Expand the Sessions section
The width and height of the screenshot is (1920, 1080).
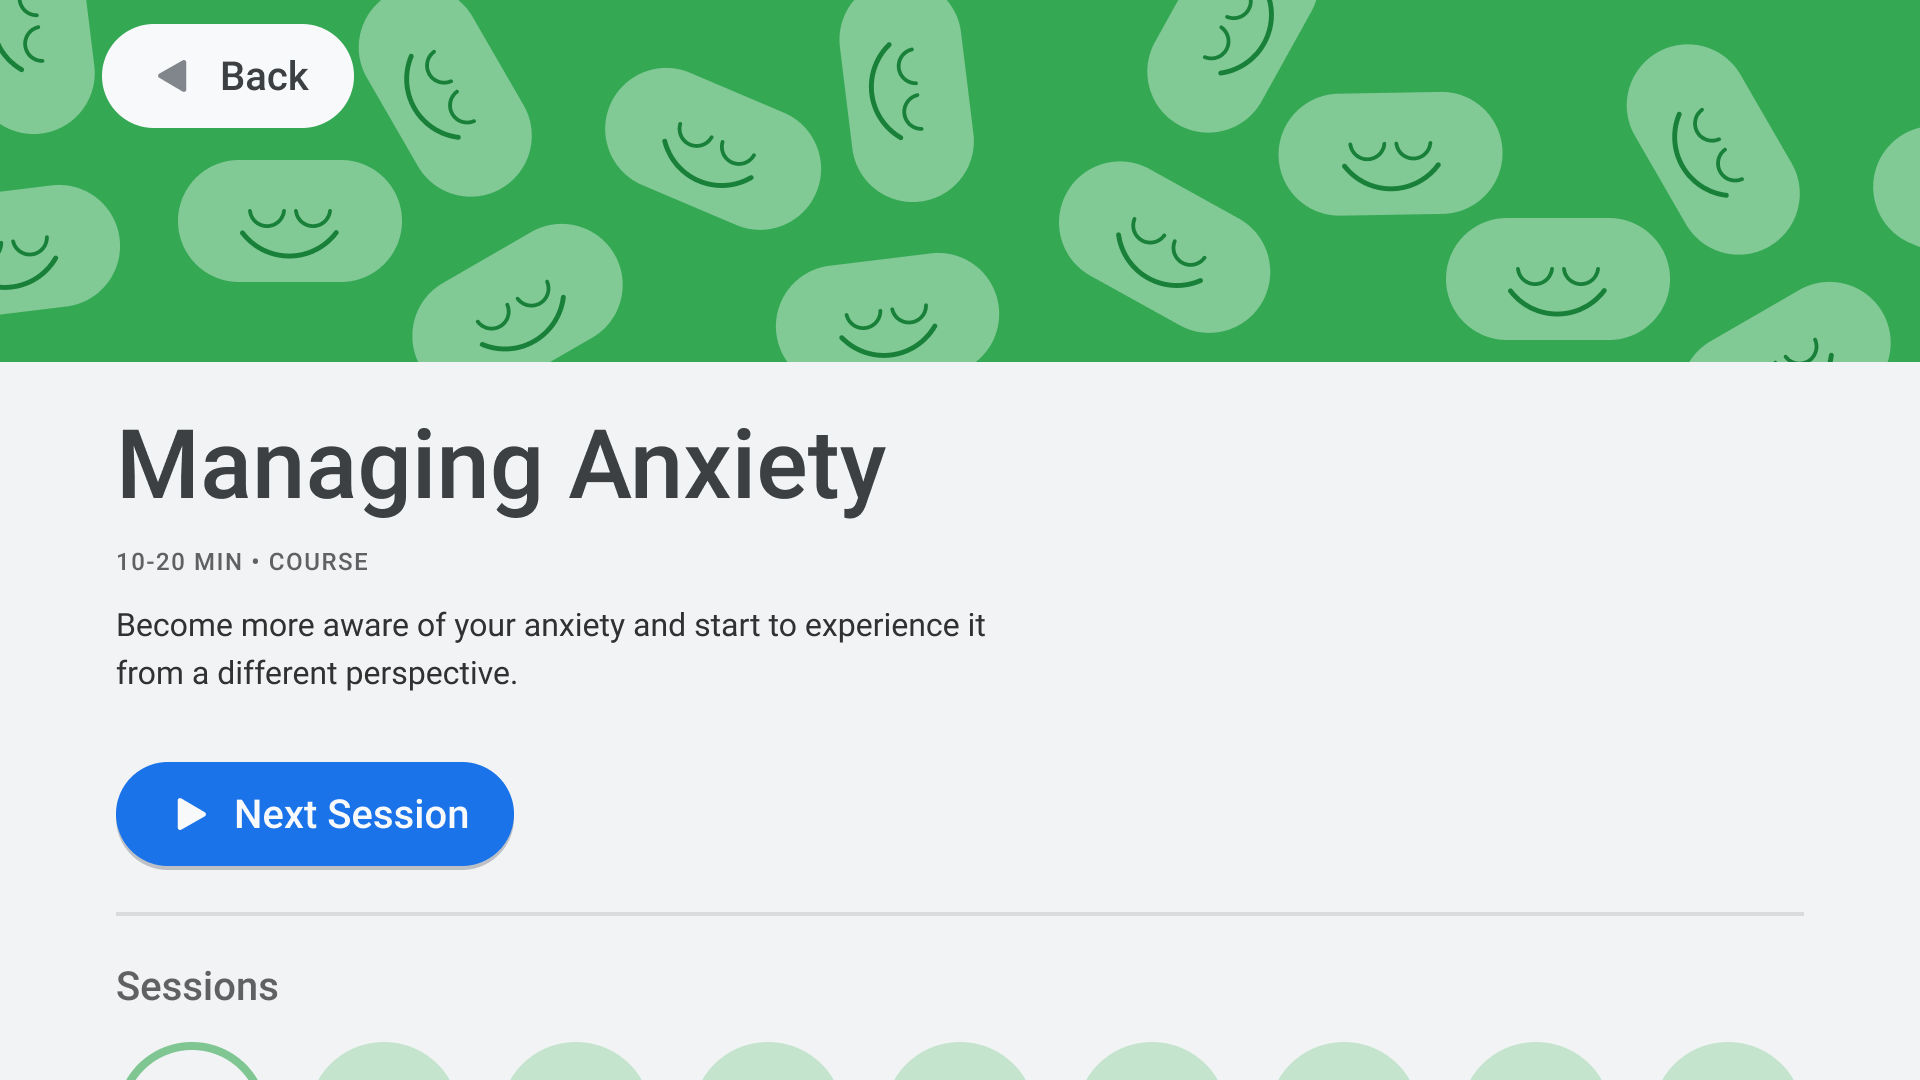point(196,985)
